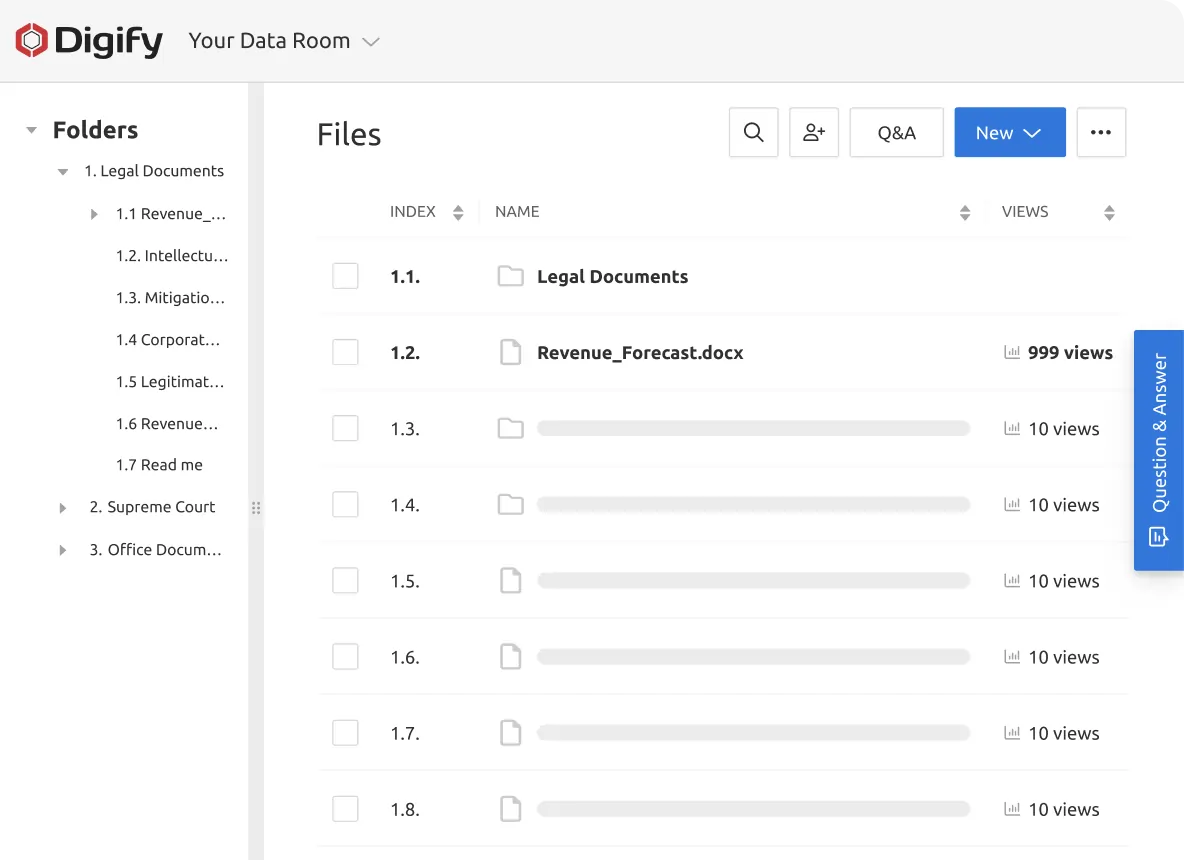The width and height of the screenshot is (1184, 860).
Task: Expand the 2. Supreme Court folder
Action: [63, 508]
